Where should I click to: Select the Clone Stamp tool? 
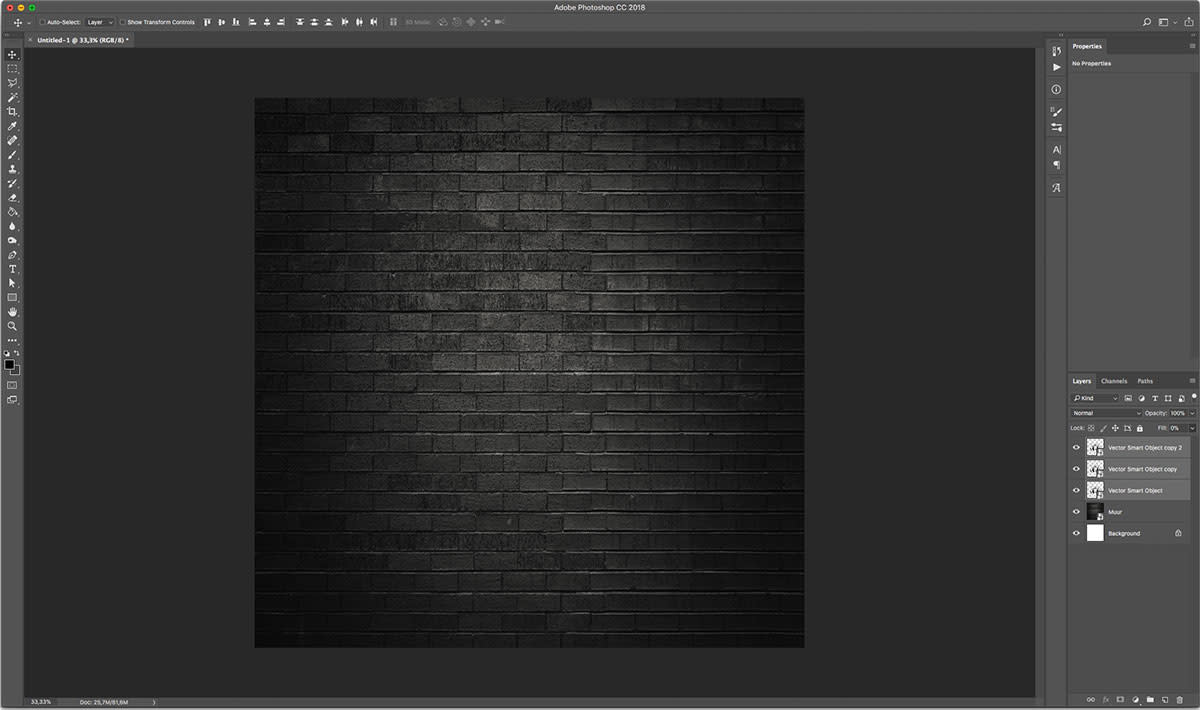tap(13, 169)
